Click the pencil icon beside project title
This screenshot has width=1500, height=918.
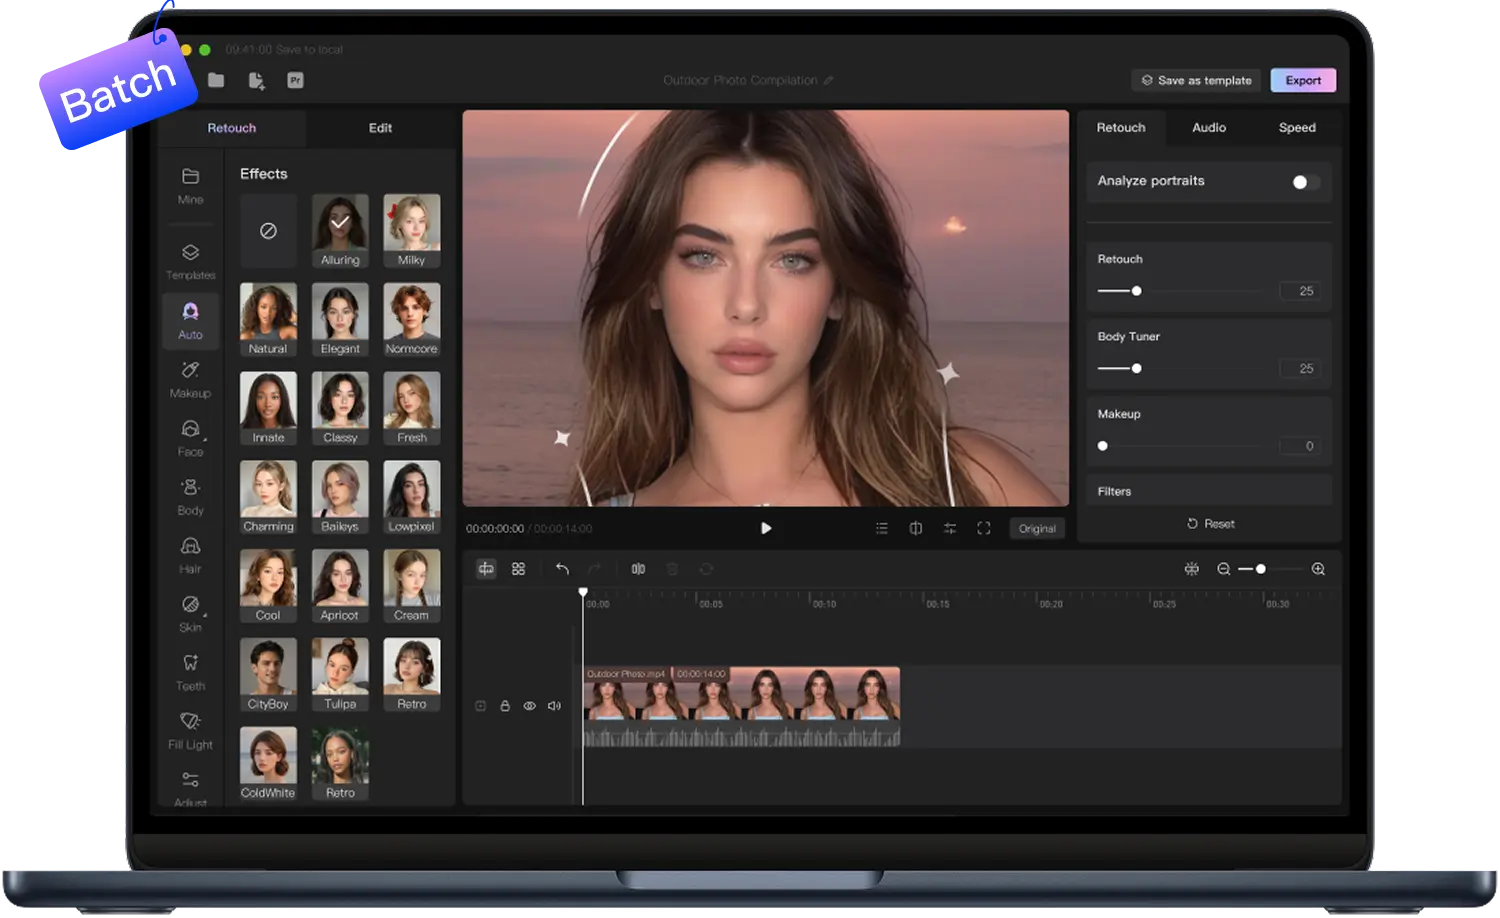828,80
